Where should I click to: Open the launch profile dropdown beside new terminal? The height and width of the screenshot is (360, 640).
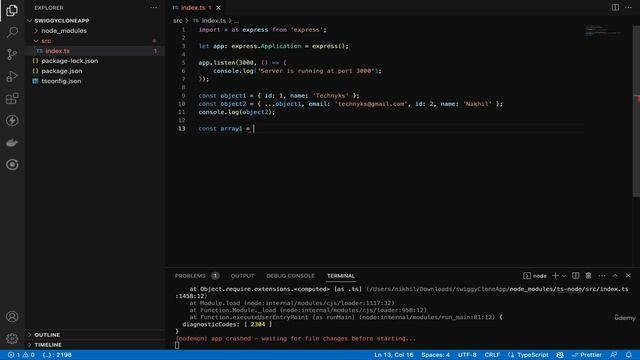[564, 276]
